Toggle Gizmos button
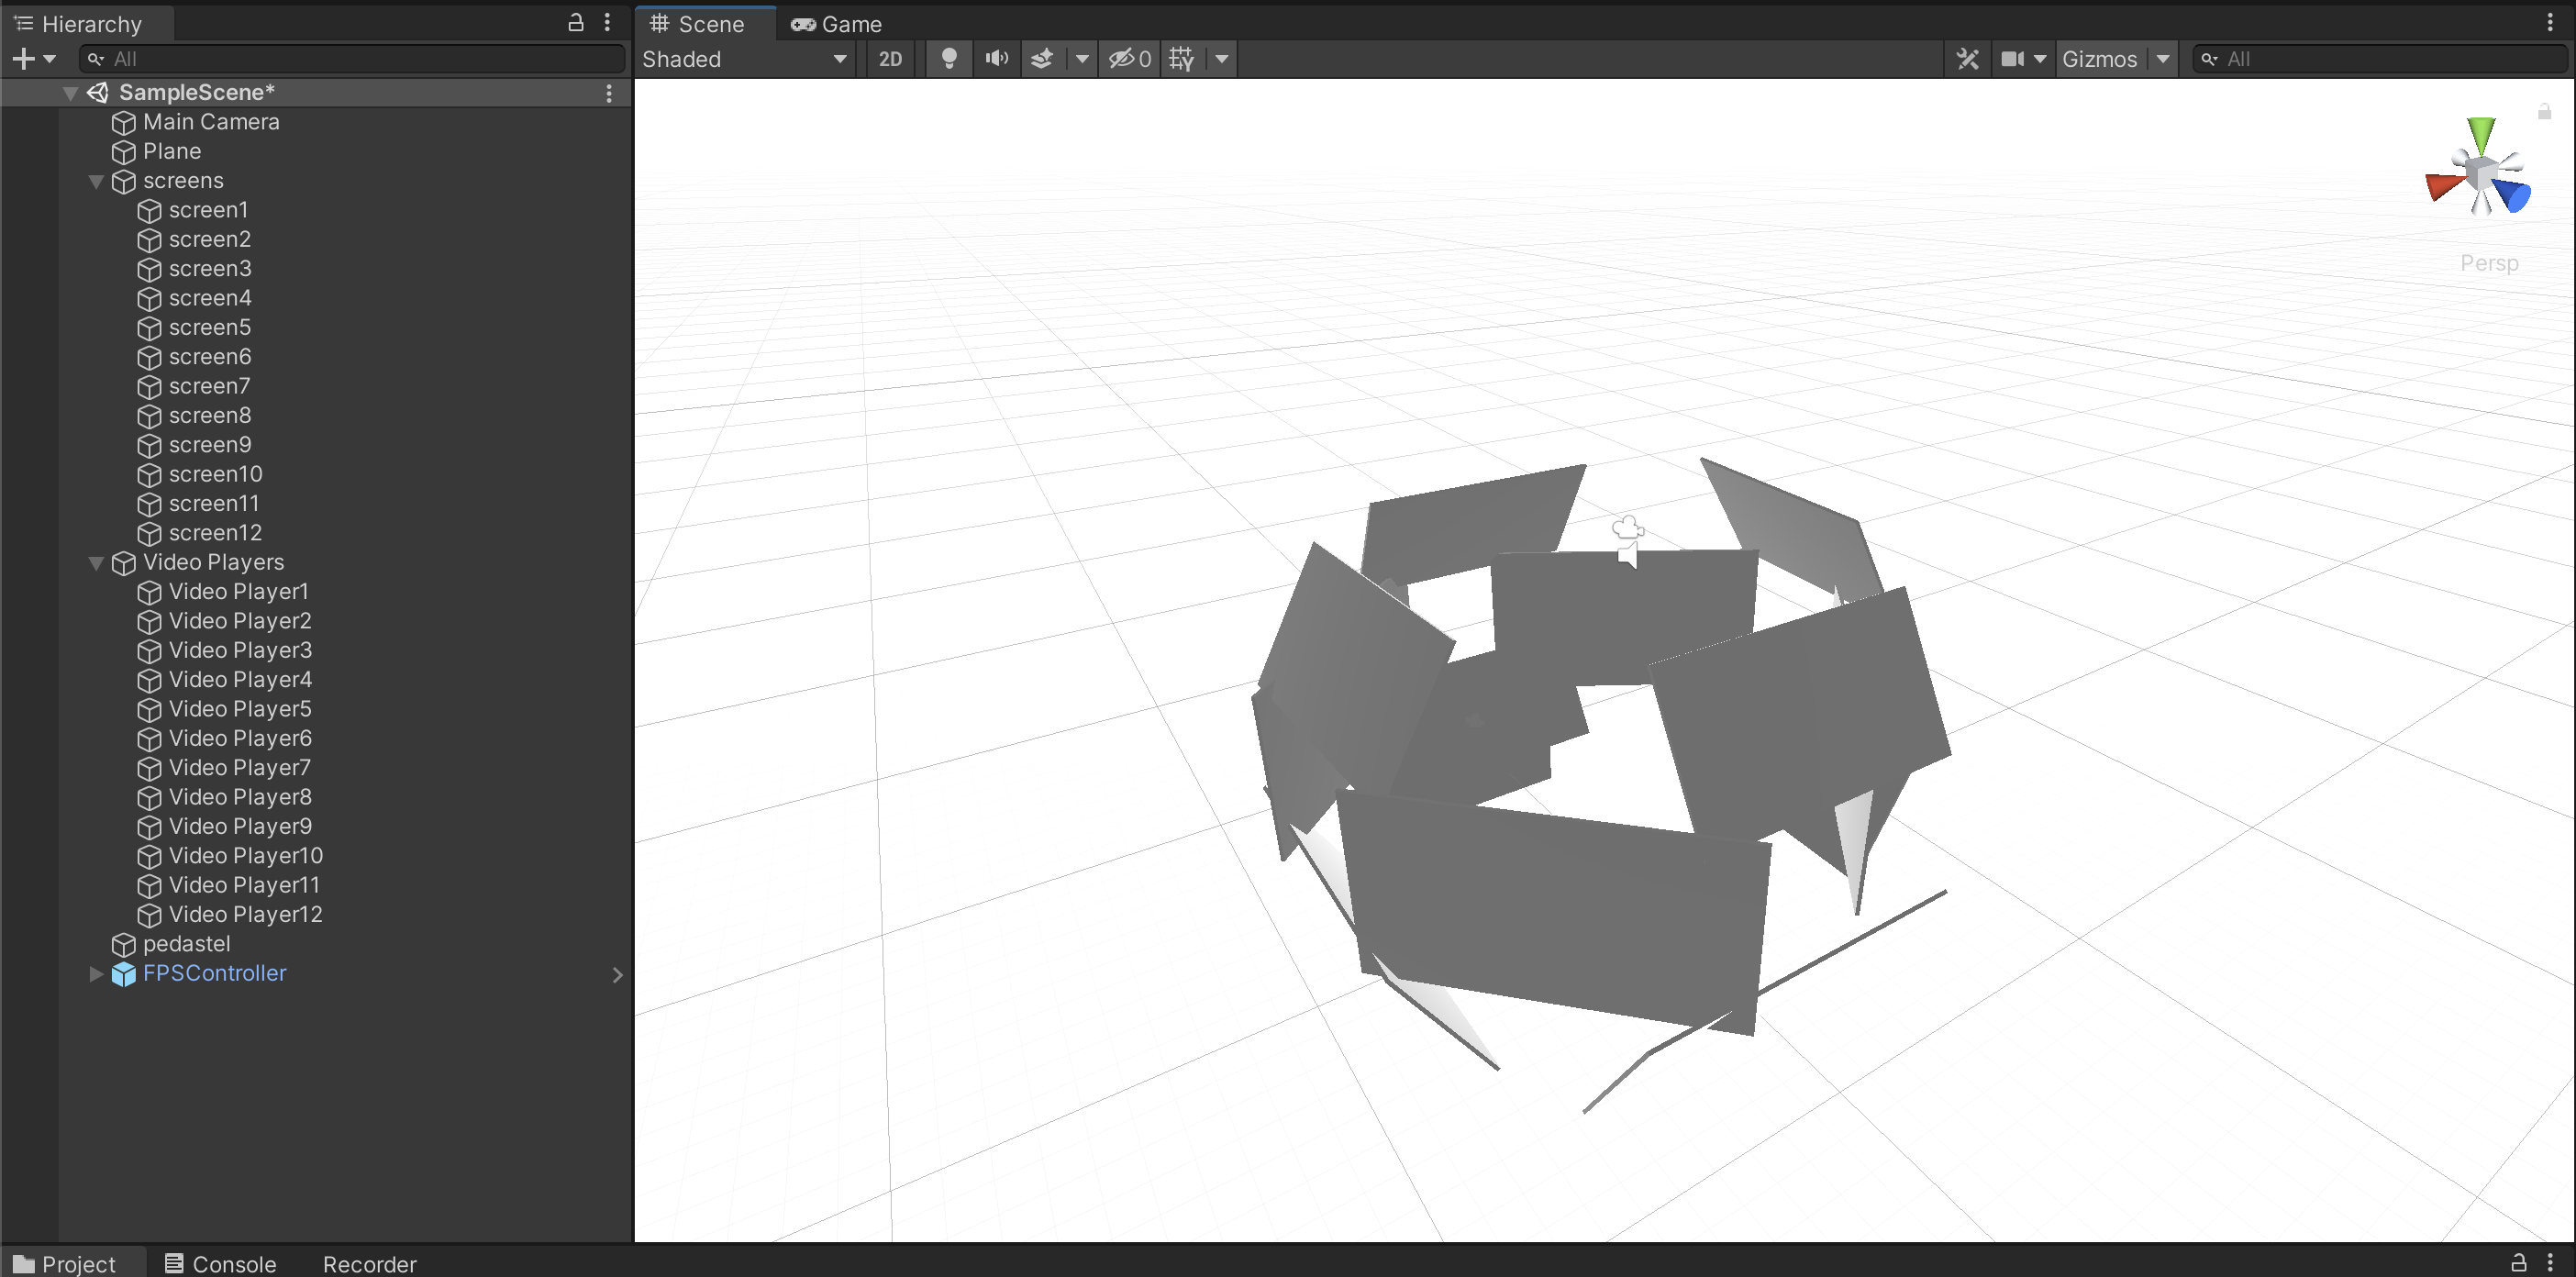2576x1277 pixels. click(2099, 59)
